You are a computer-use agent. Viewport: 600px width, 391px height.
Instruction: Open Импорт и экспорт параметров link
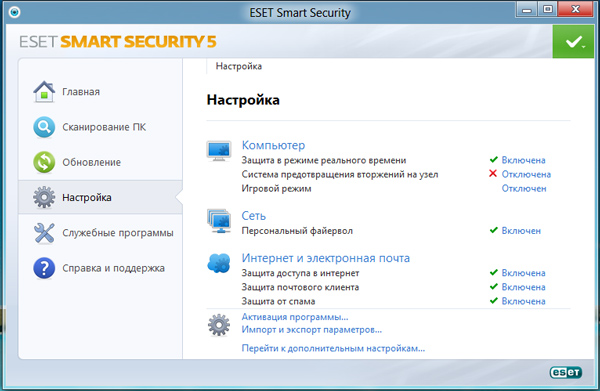(311, 330)
